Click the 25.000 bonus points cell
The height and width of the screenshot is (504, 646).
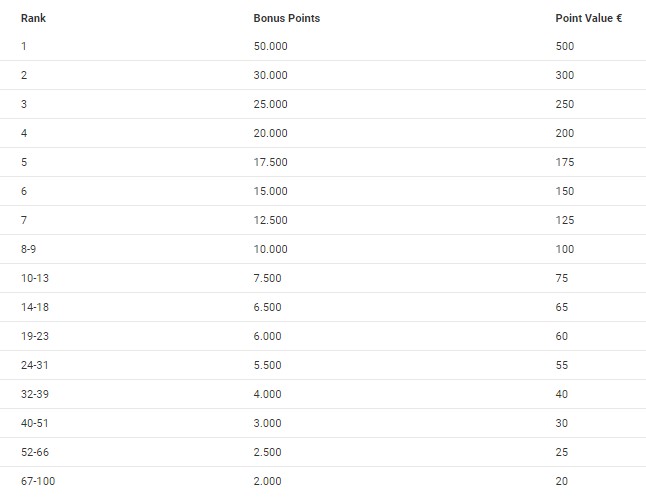click(270, 104)
